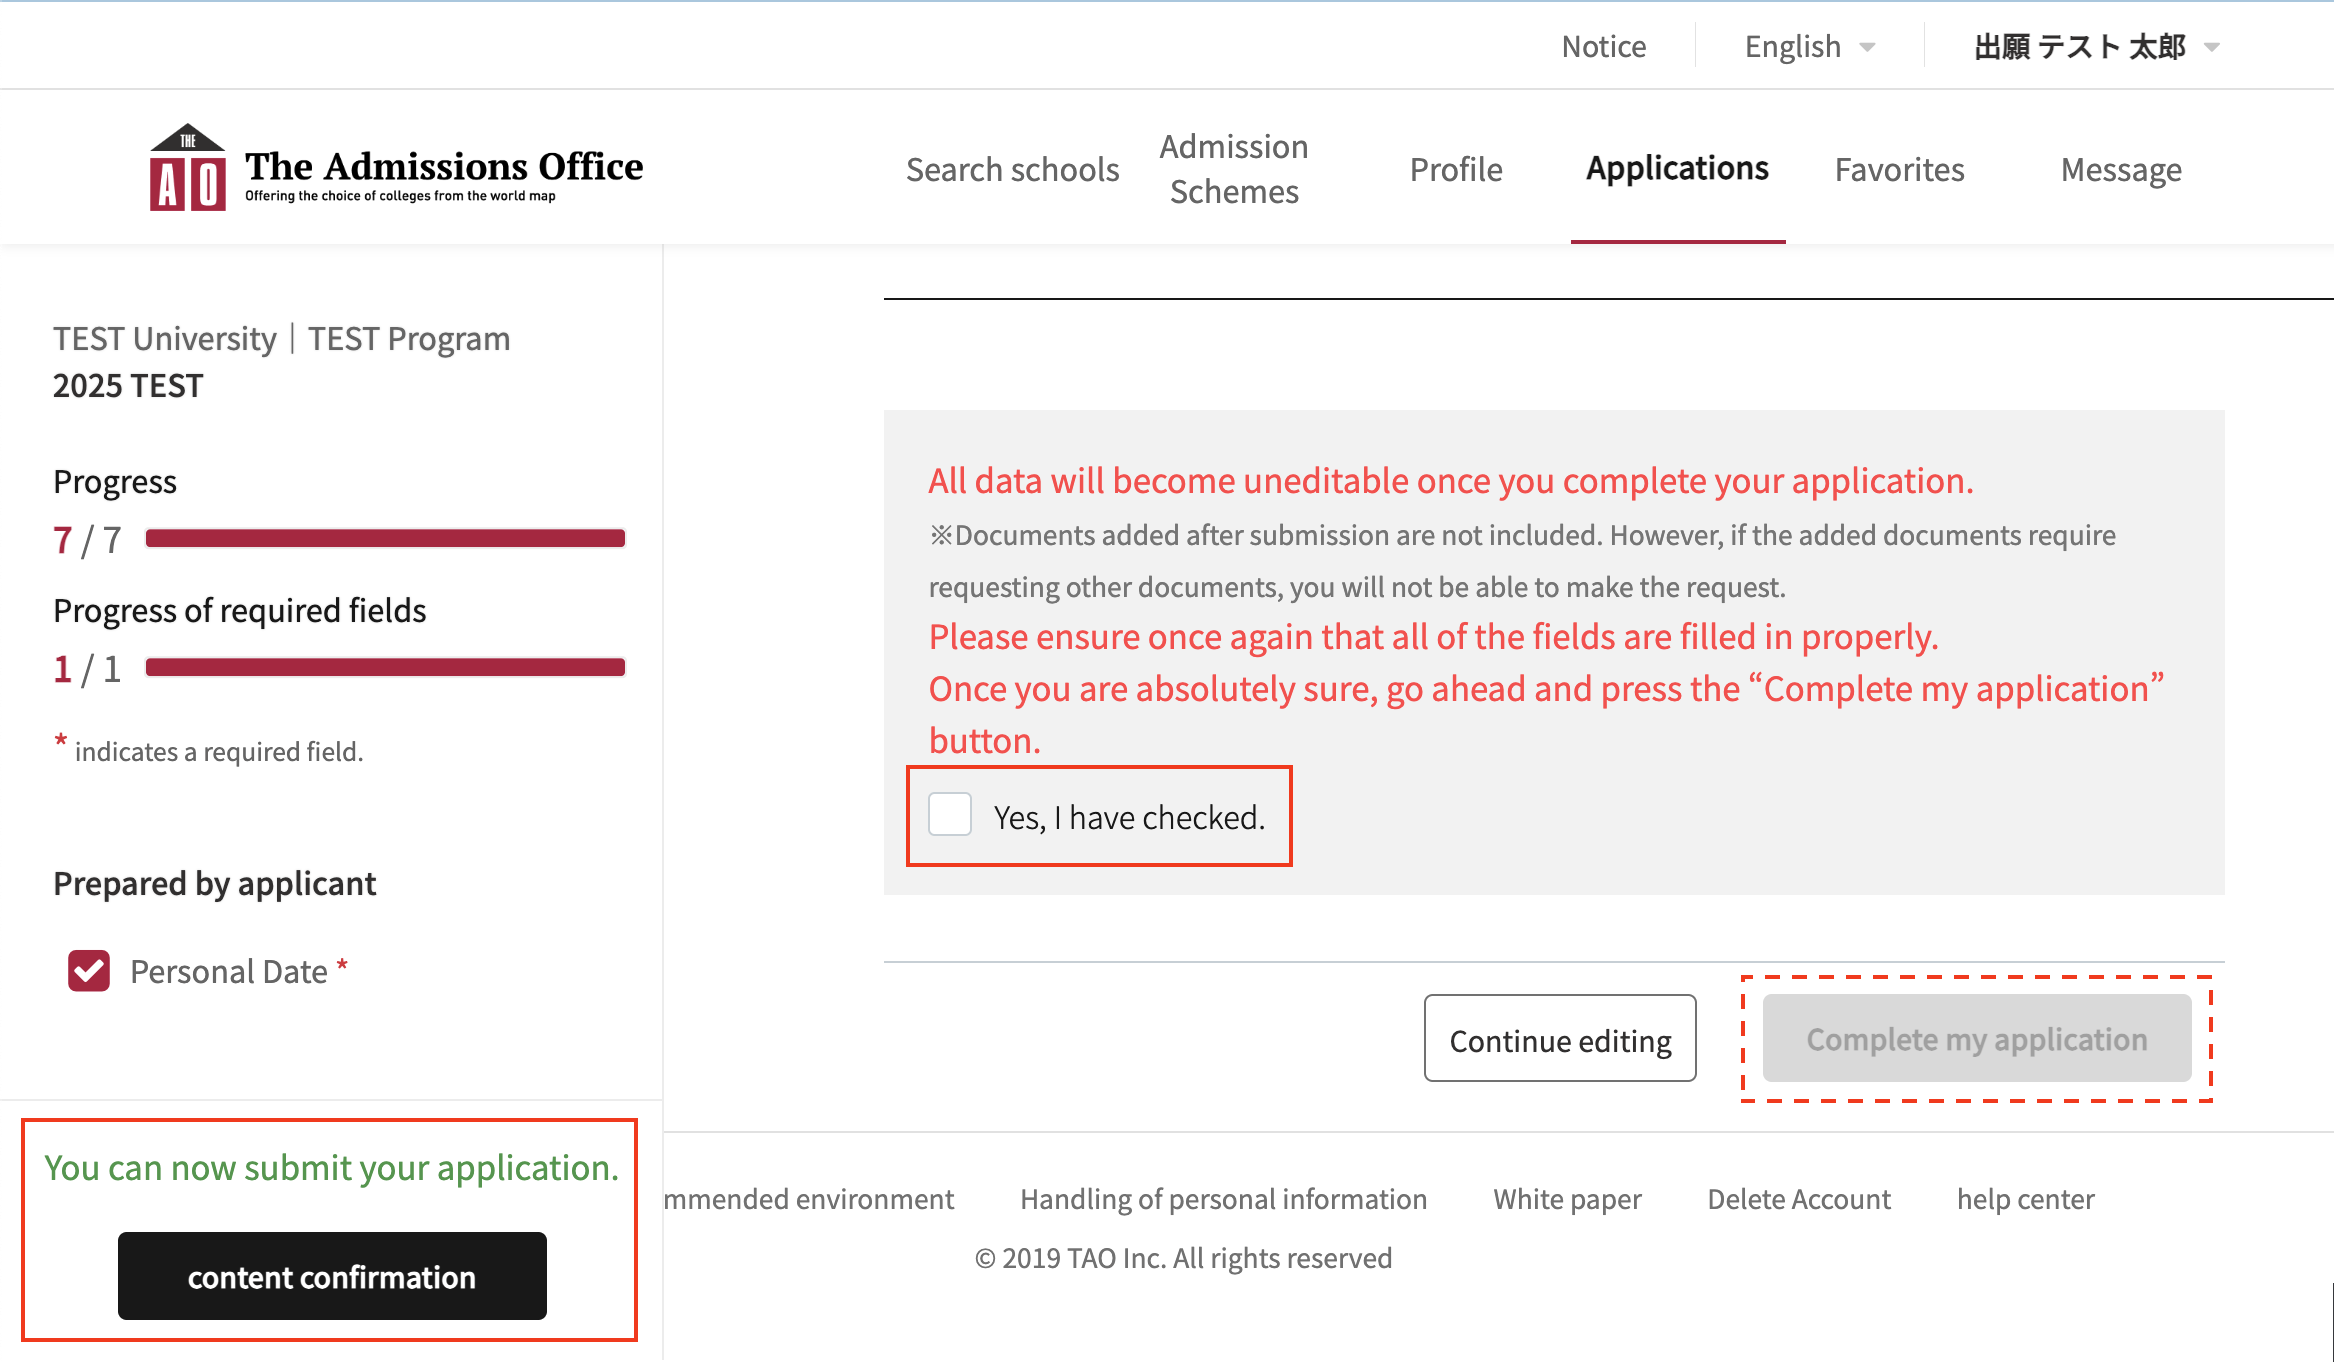Viewport: 2334px width, 1362px height.
Task: Expand the English language dropdown
Action: click(x=1809, y=47)
